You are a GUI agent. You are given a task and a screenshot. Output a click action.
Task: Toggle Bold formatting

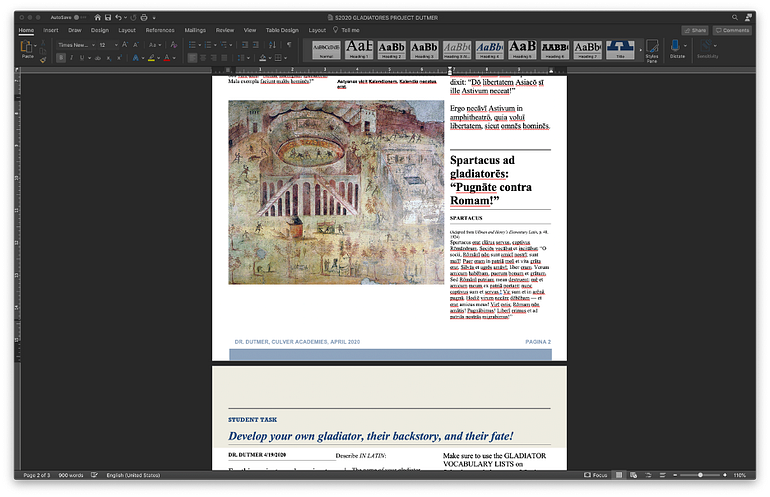pos(61,58)
